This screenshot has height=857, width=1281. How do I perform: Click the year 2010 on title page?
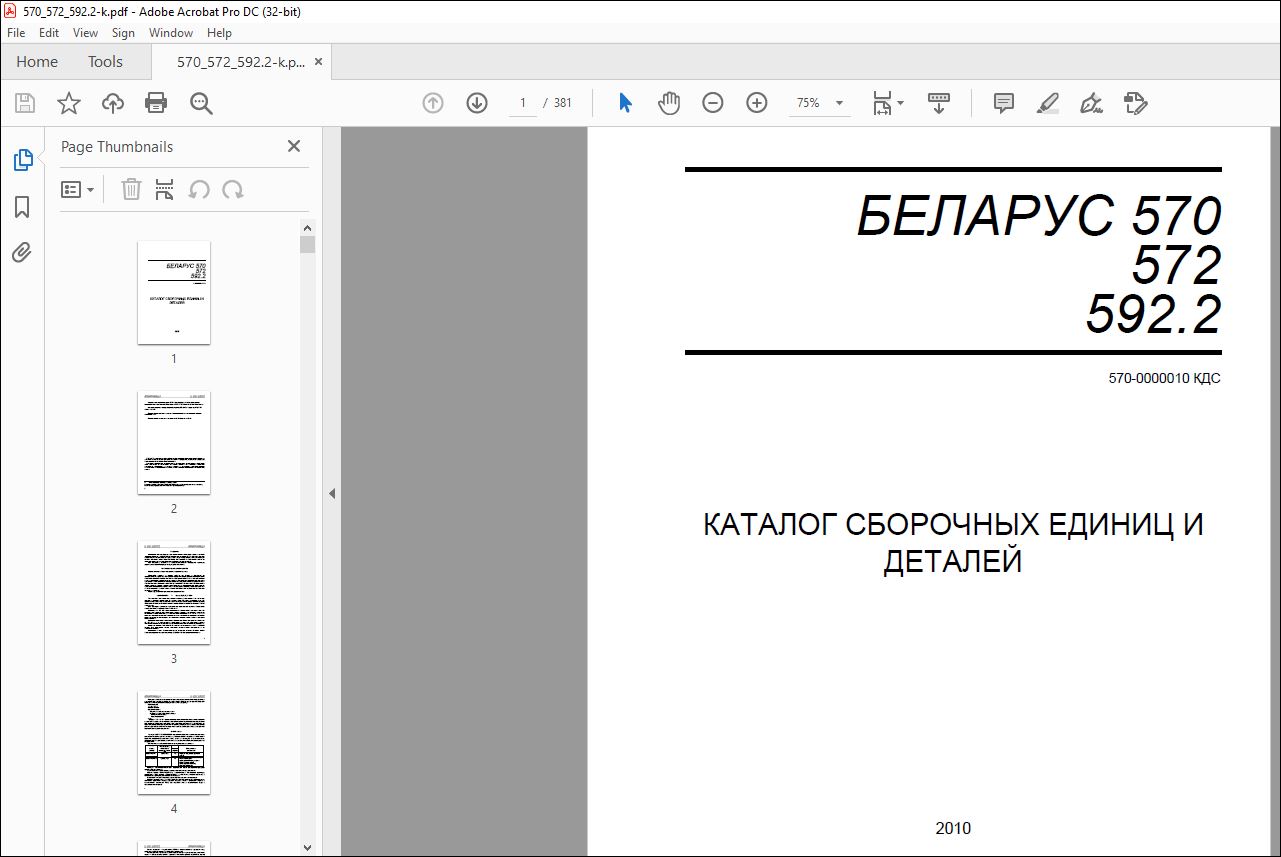coord(953,828)
